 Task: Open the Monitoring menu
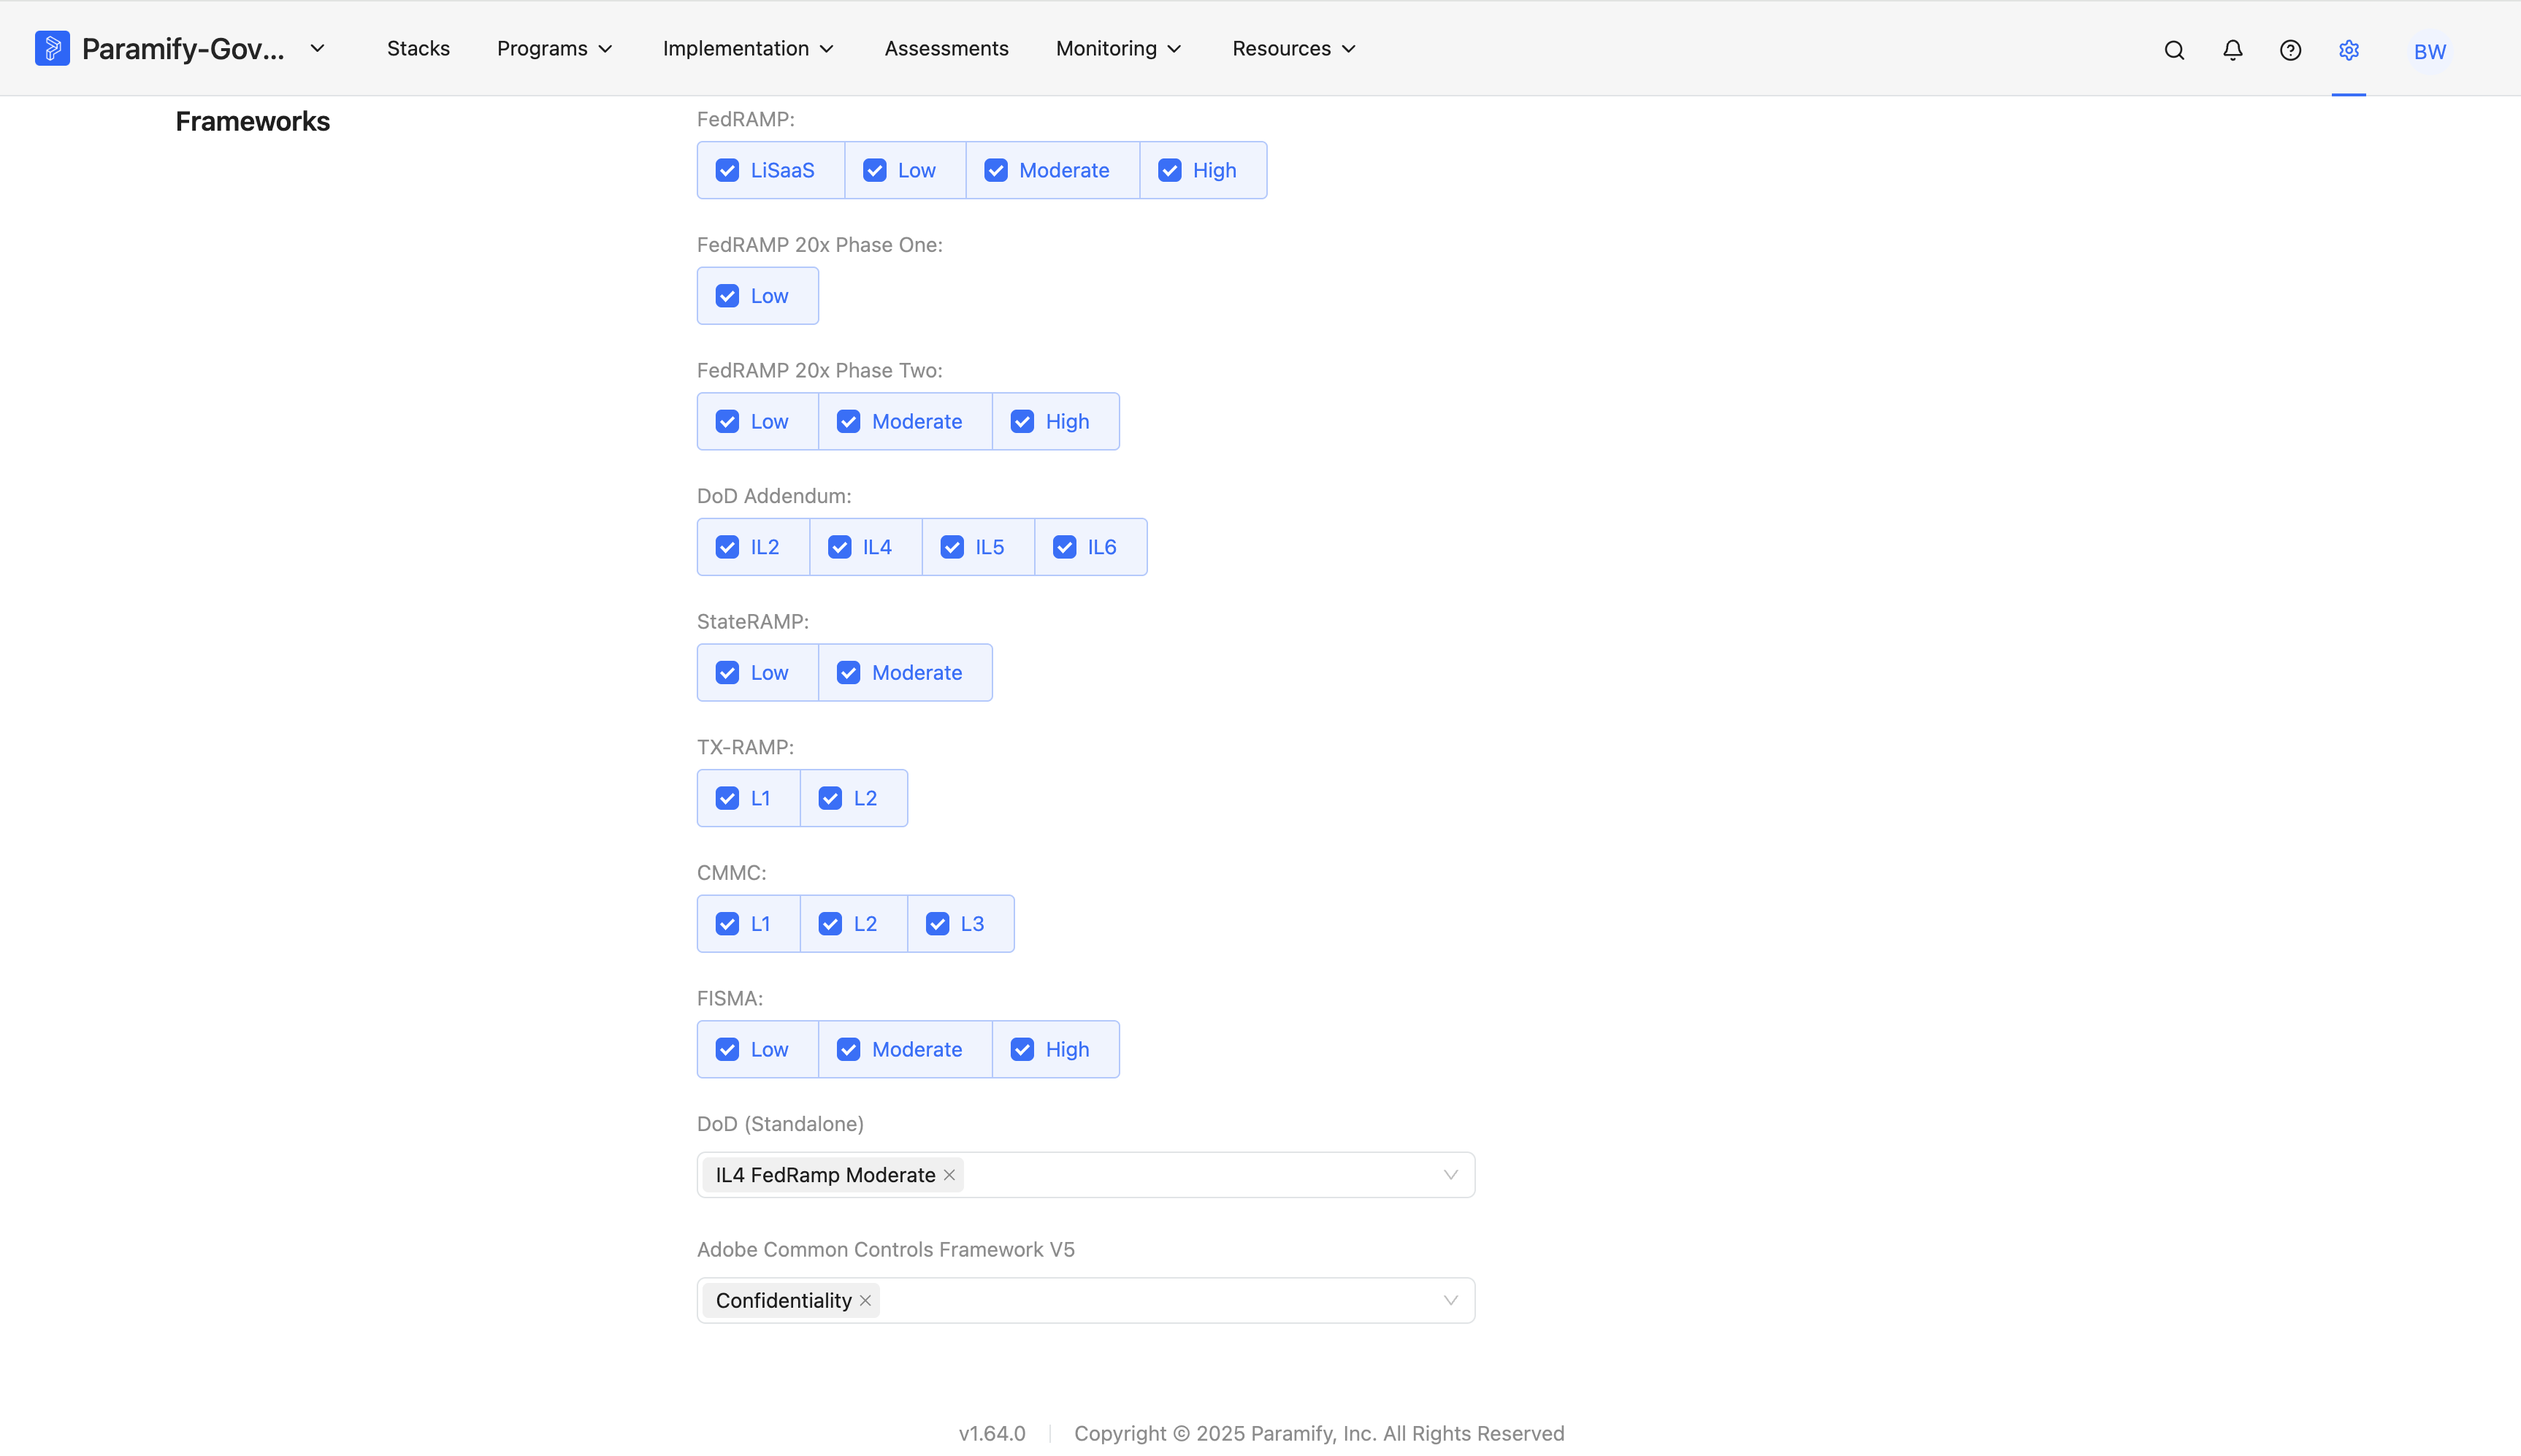pos(1119,48)
